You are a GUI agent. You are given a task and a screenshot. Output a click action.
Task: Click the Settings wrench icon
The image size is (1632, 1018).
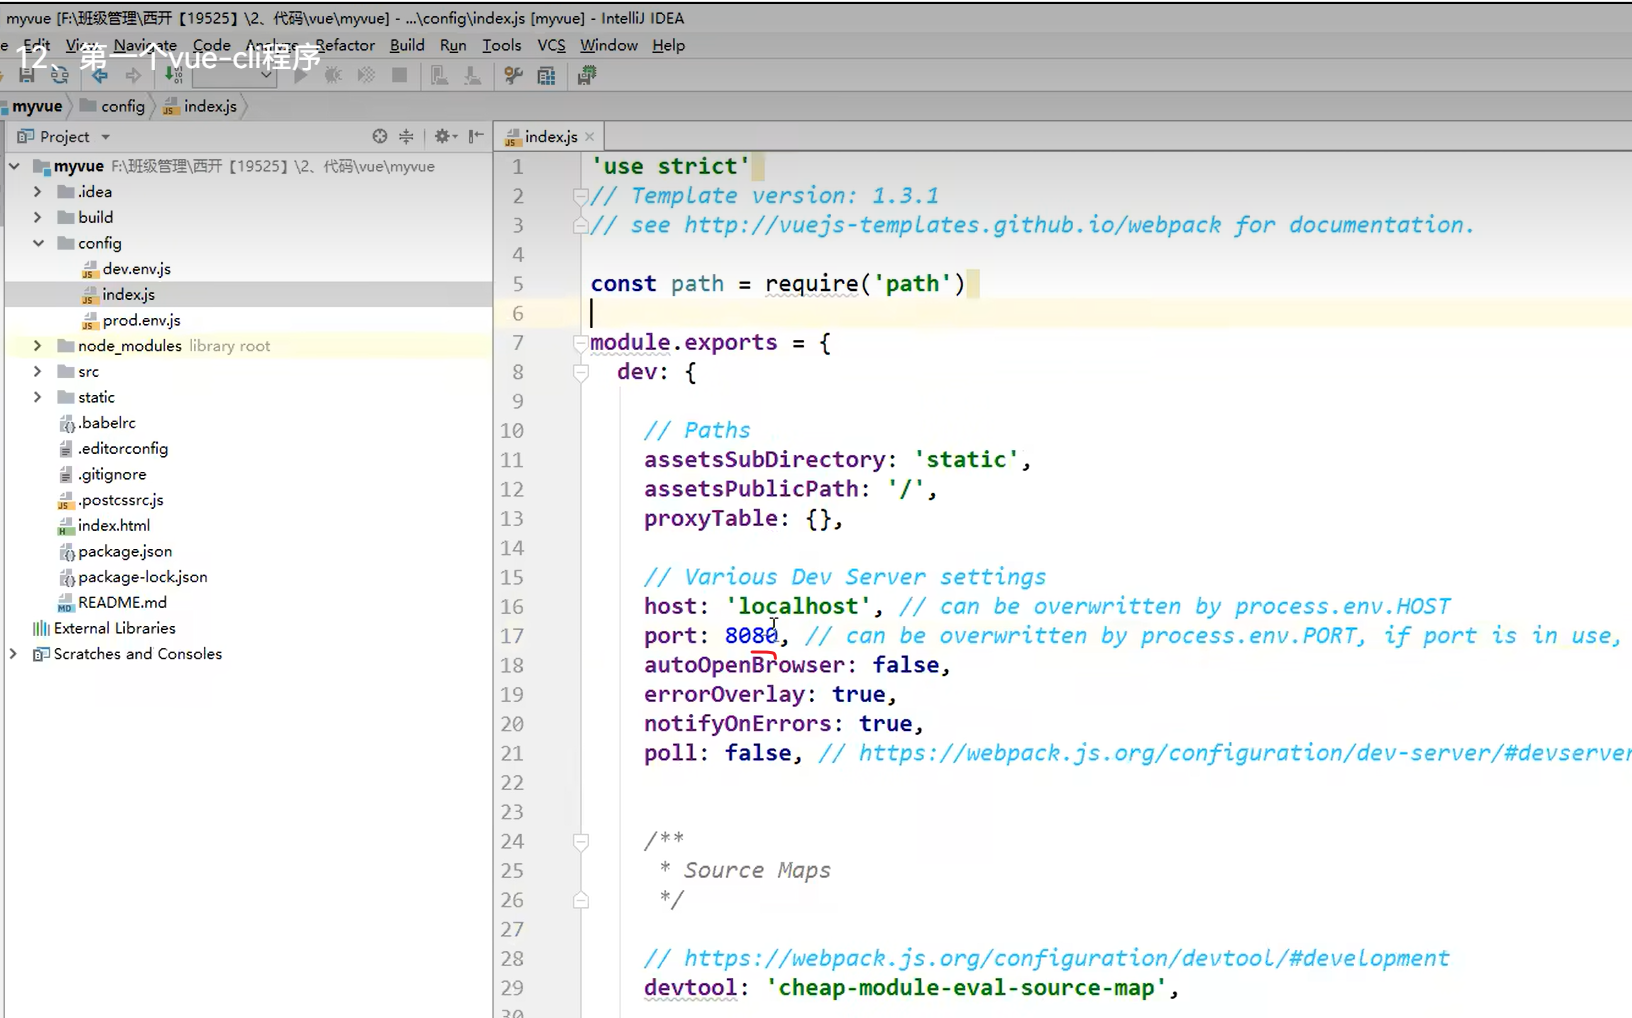click(513, 75)
